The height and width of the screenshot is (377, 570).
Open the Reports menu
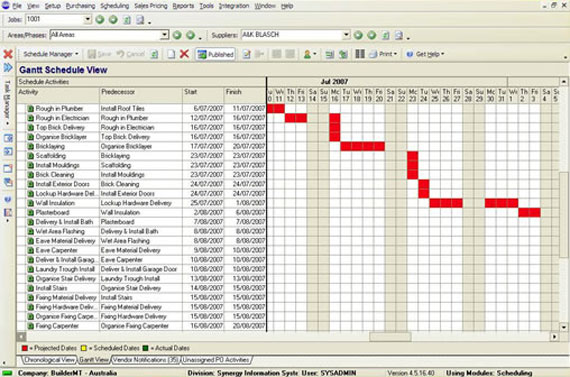coord(183,6)
